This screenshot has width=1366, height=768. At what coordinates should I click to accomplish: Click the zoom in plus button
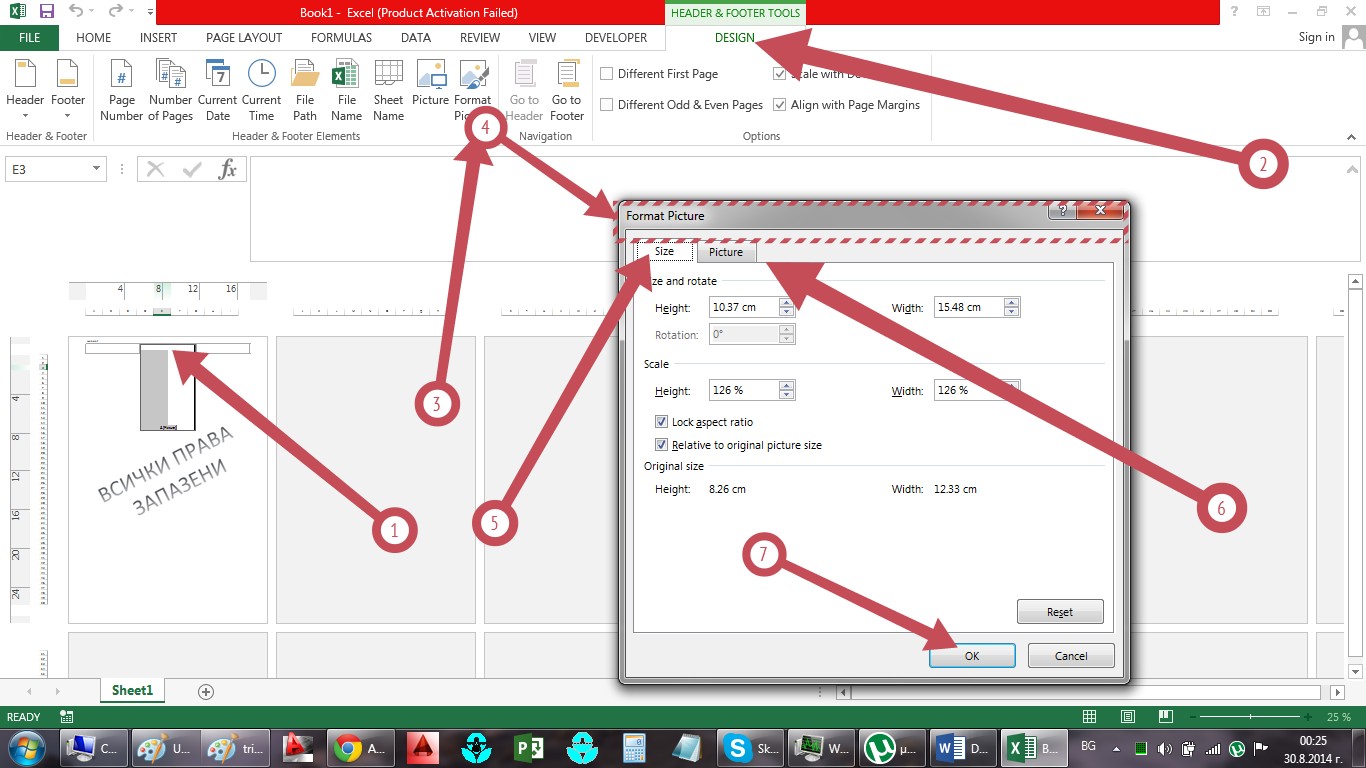pyautogui.click(x=1308, y=717)
